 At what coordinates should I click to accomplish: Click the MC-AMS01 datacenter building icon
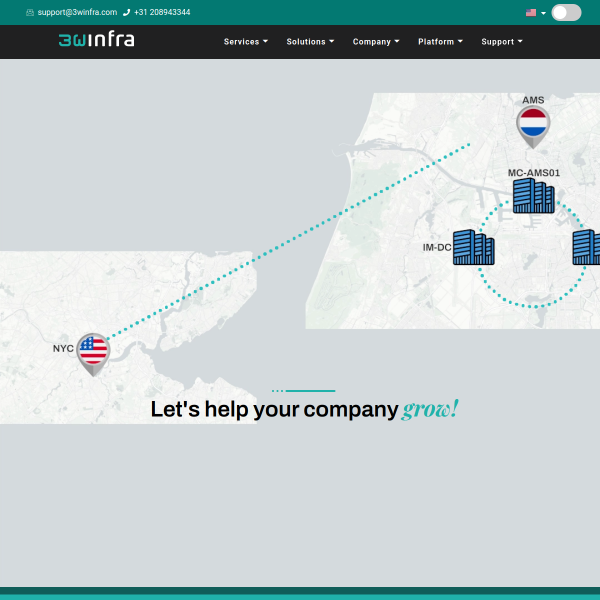533,196
